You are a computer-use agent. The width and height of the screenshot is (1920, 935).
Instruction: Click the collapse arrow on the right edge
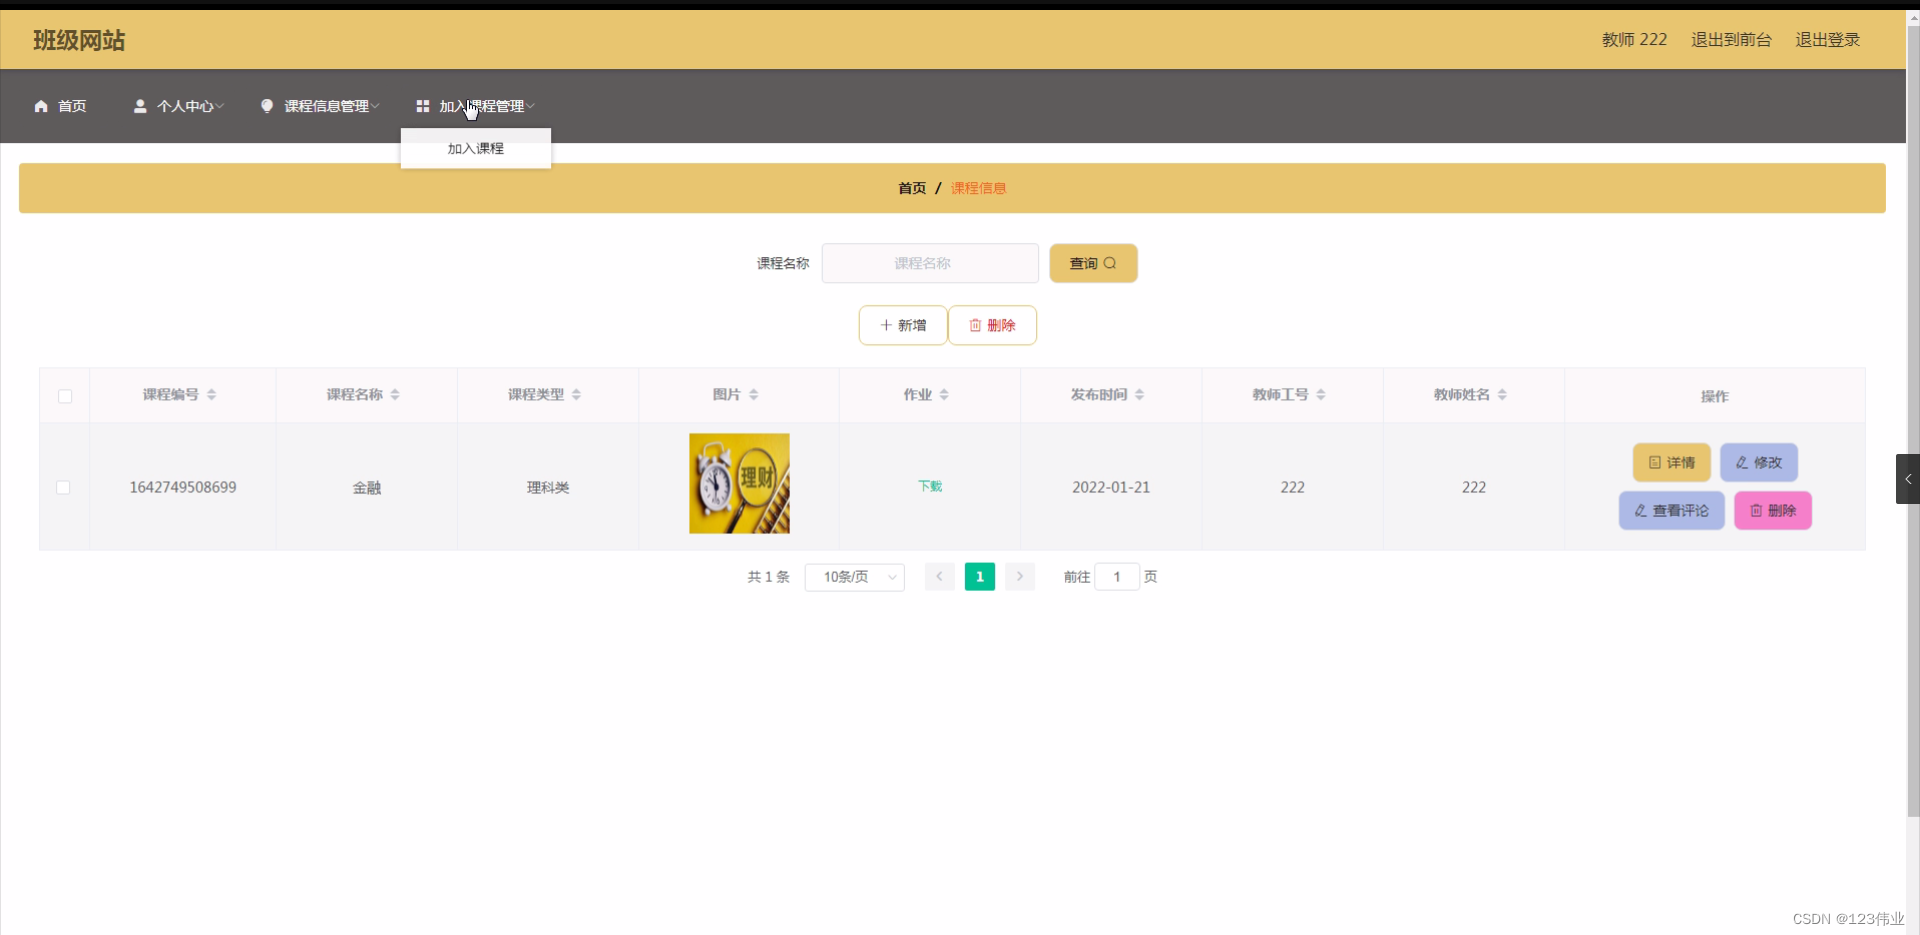coord(1908,479)
